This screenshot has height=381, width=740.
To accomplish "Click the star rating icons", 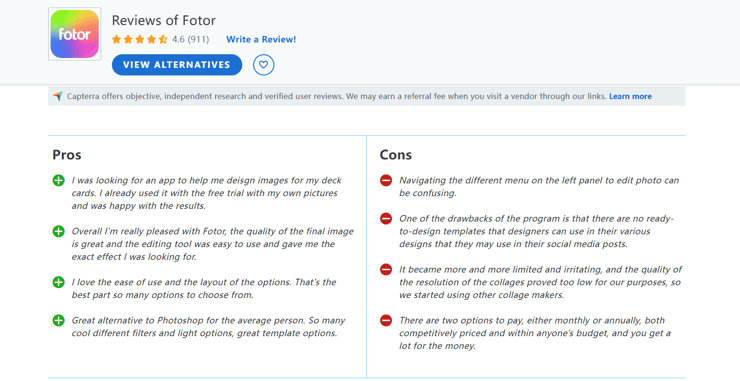I will click(140, 39).
